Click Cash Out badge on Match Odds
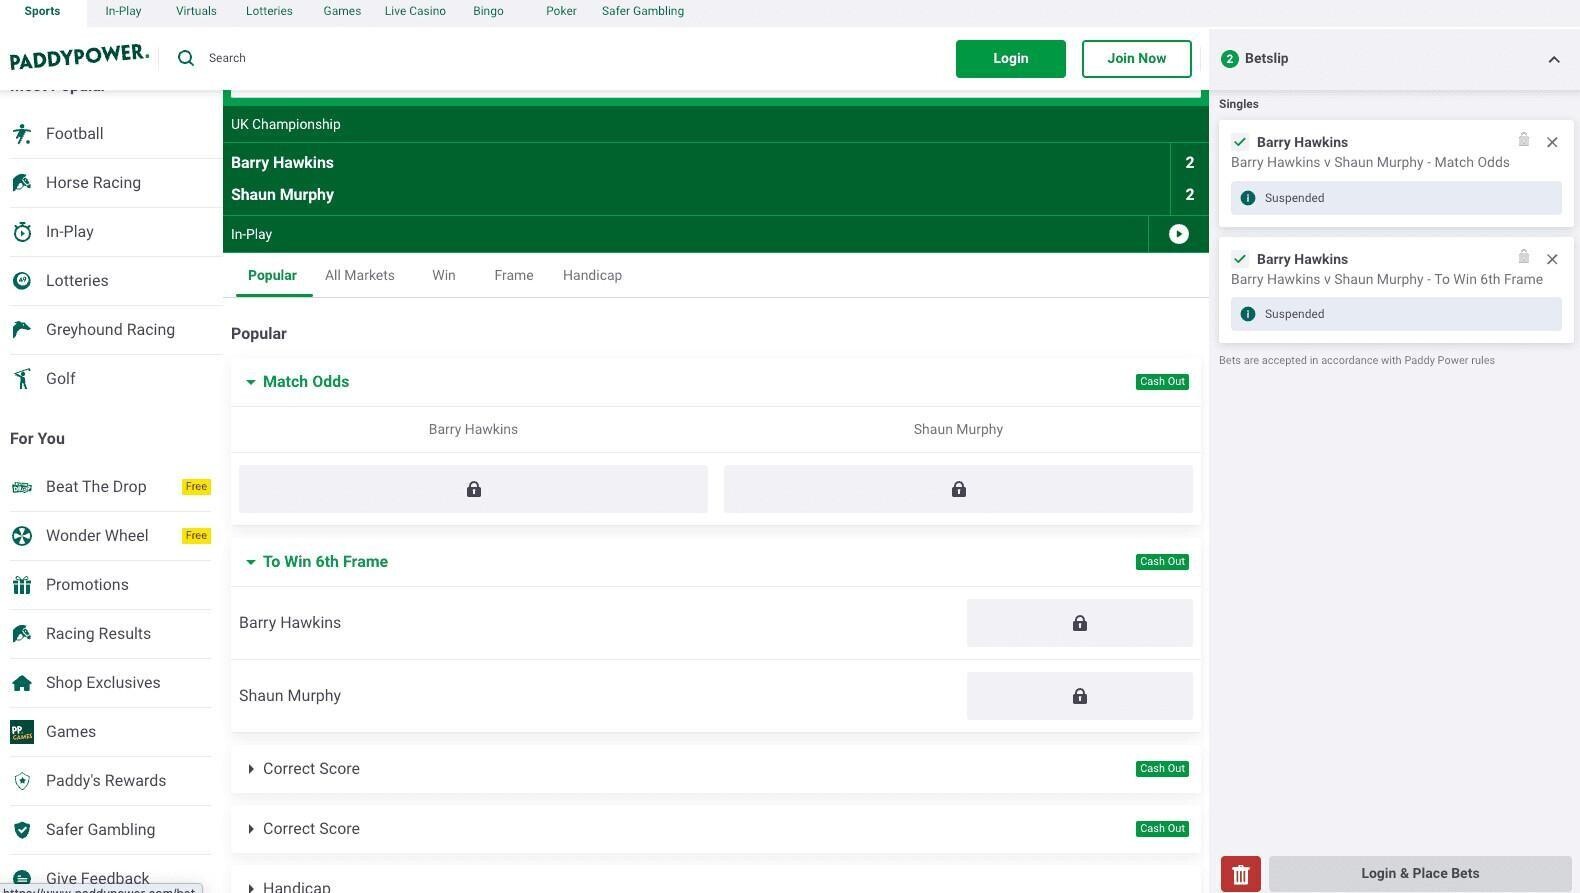Image resolution: width=1580 pixels, height=893 pixels. (x=1162, y=382)
